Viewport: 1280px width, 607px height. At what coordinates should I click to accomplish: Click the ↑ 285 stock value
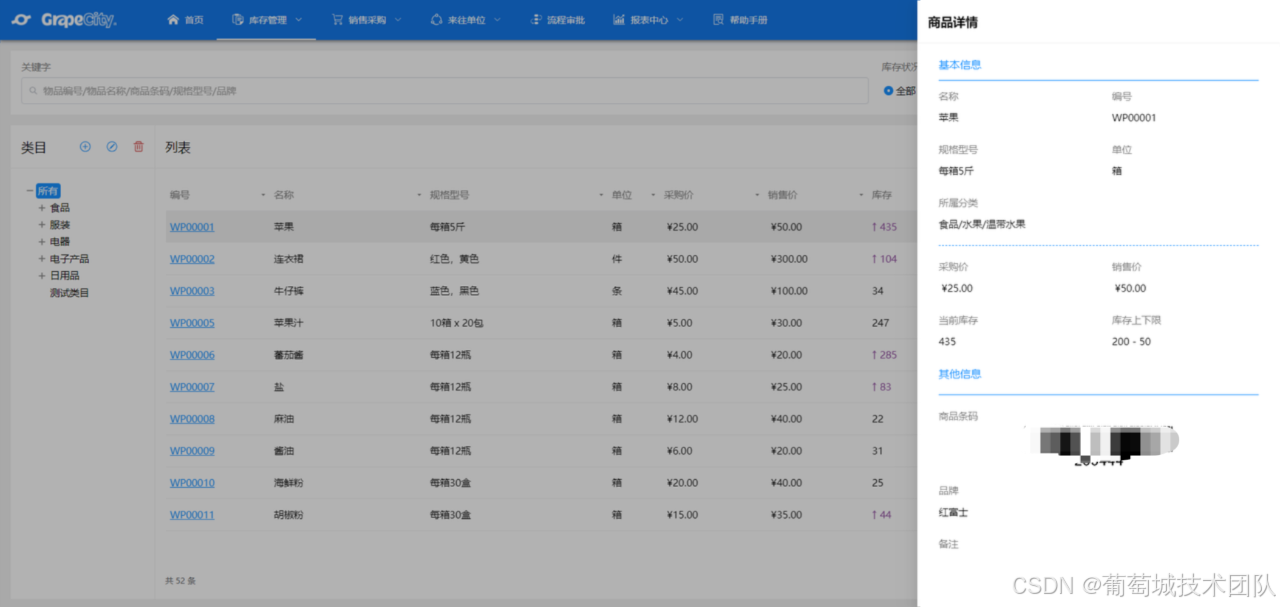pos(884,355)
